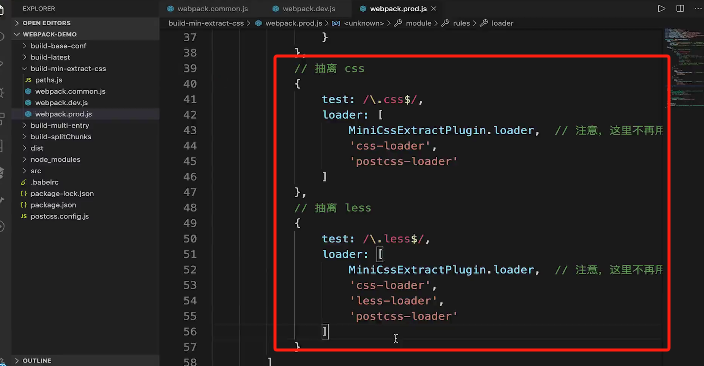Close the webpack.prod.js tab
Image resolution: width=704 pixels, height=366 pixels.
pyautogui.click(x=433, y=9)
